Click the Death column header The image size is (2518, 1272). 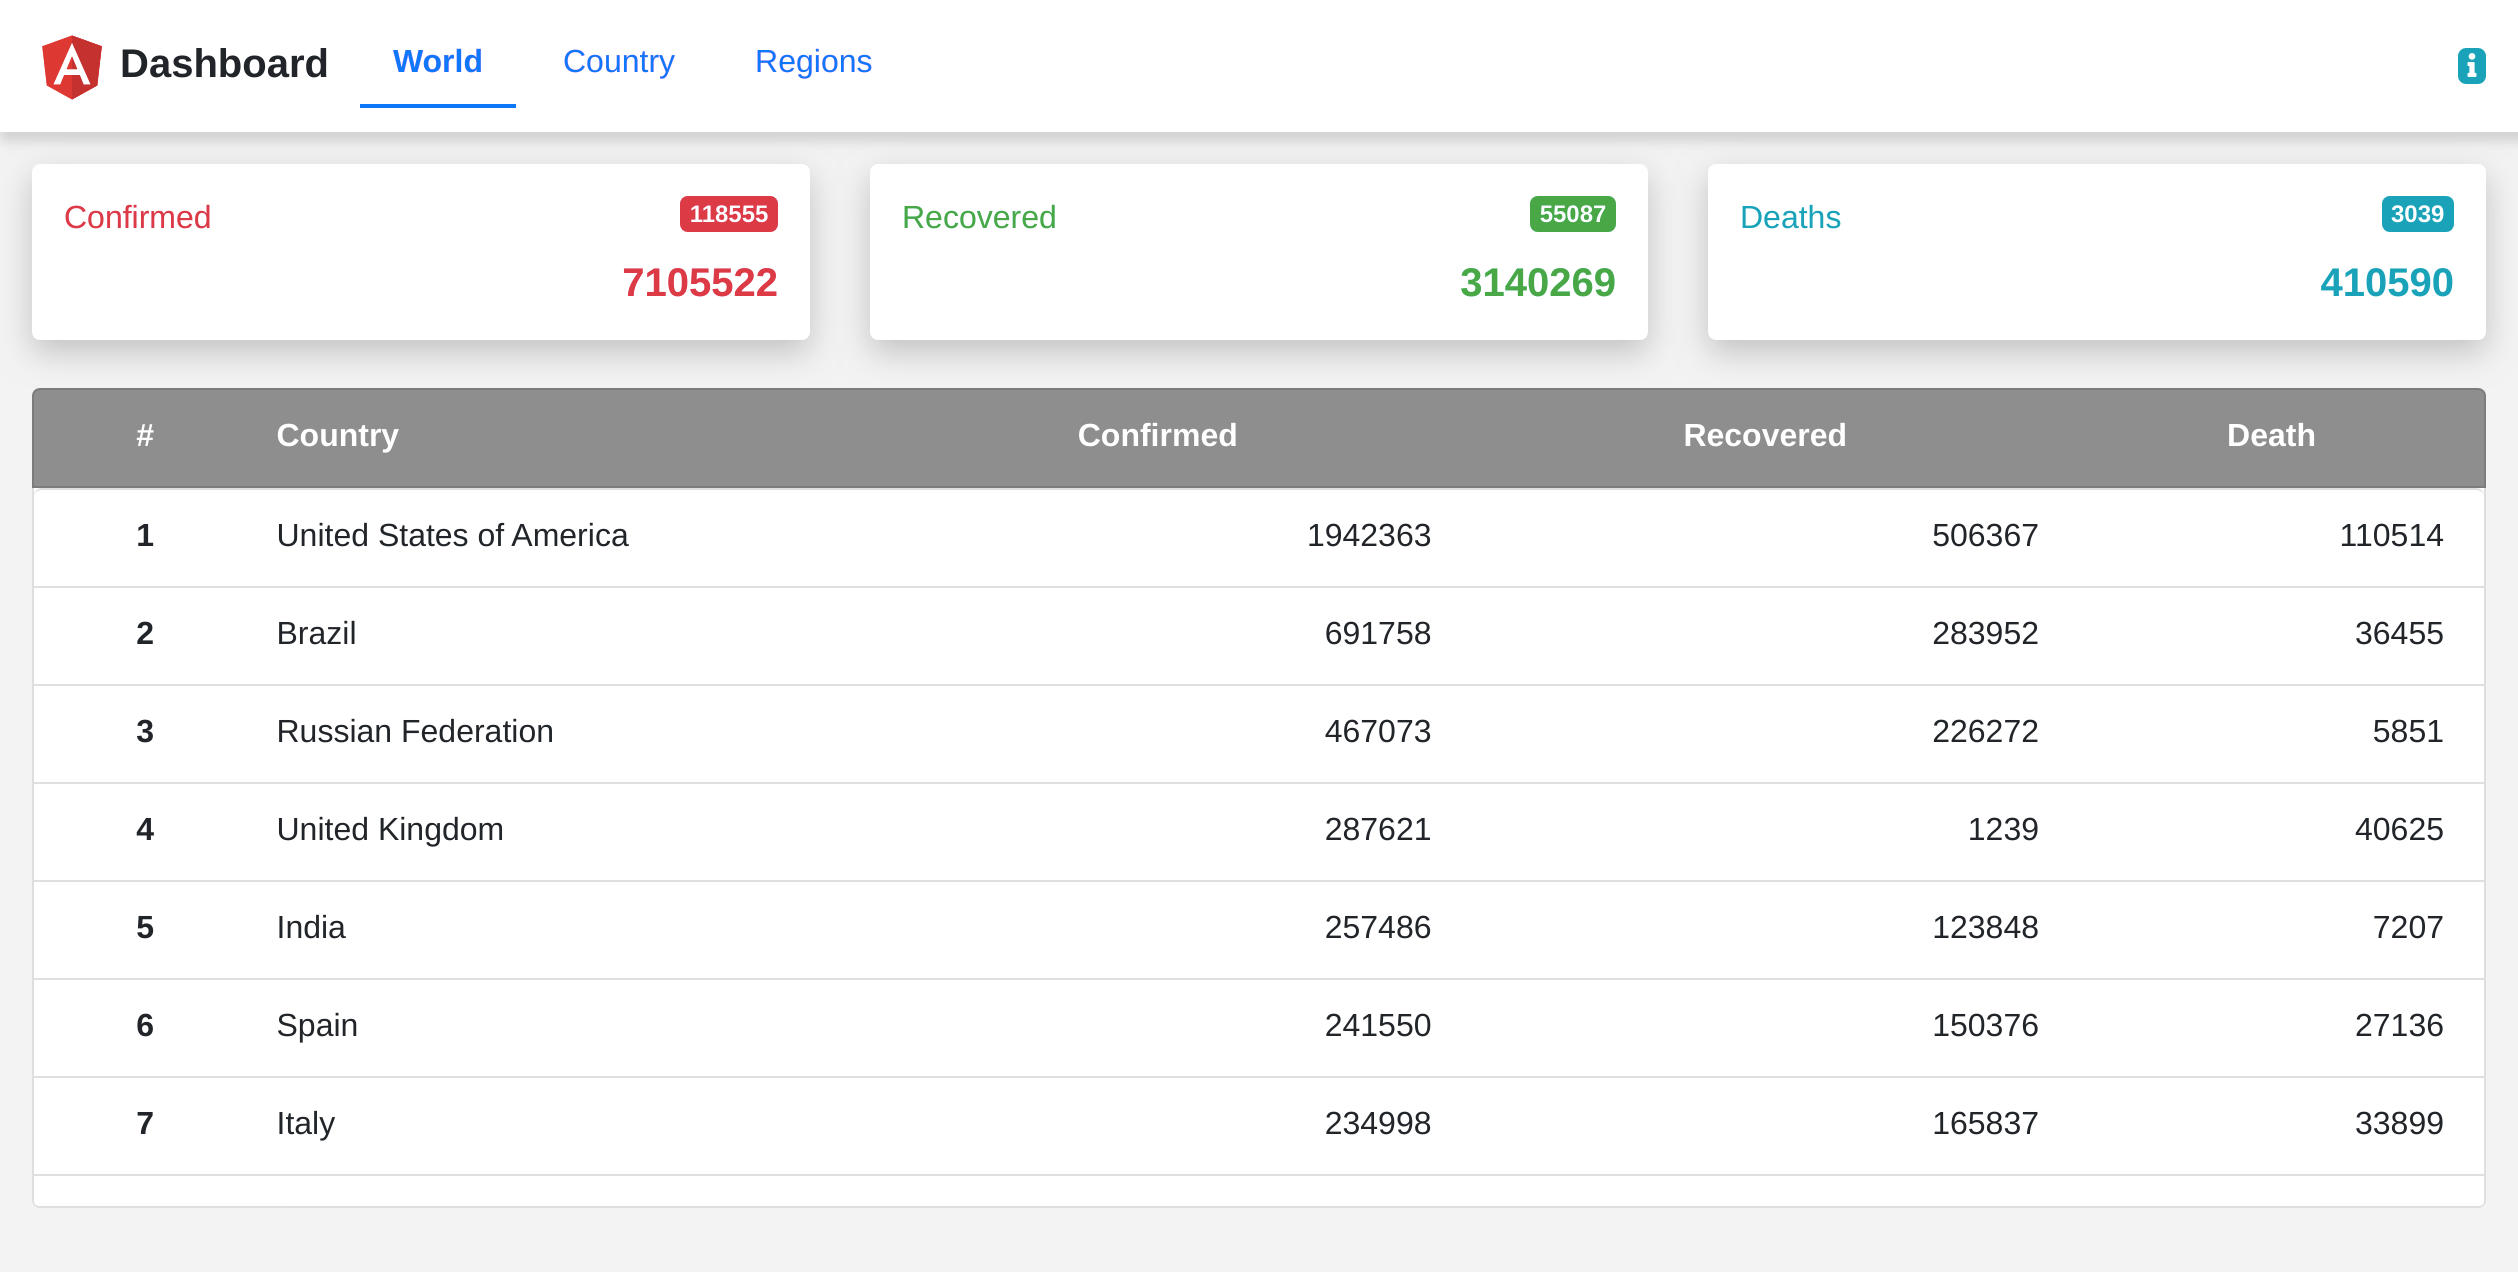[2269, 435]
